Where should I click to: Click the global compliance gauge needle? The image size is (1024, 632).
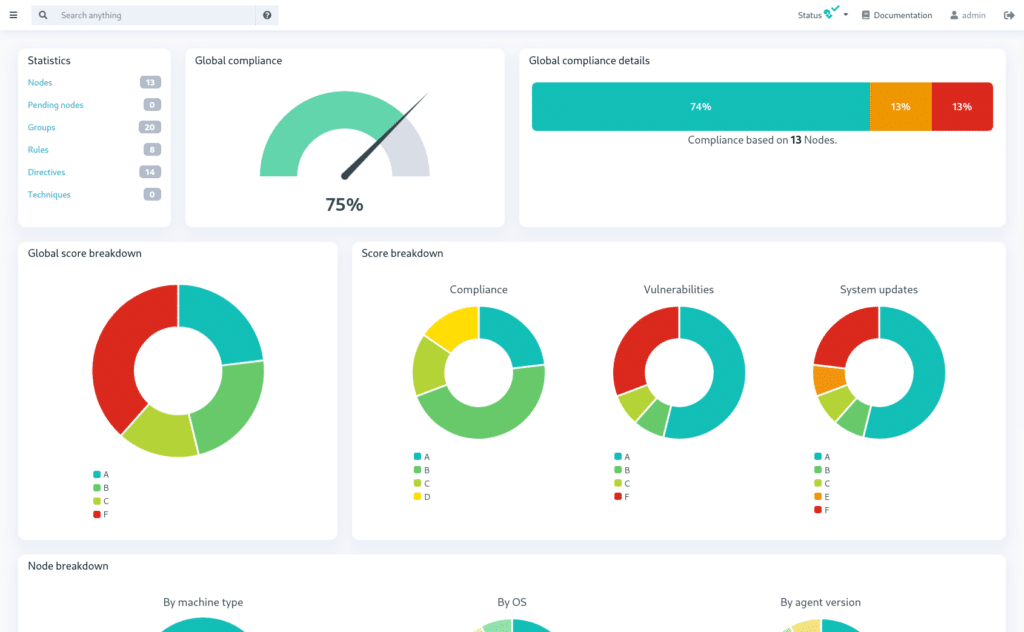[x=385, y=136]
